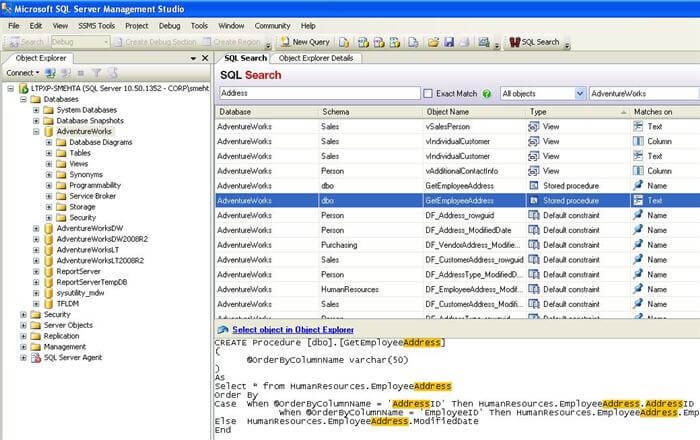Sort results by the Schema column header
700x440 pixels.
click(370, 112)
